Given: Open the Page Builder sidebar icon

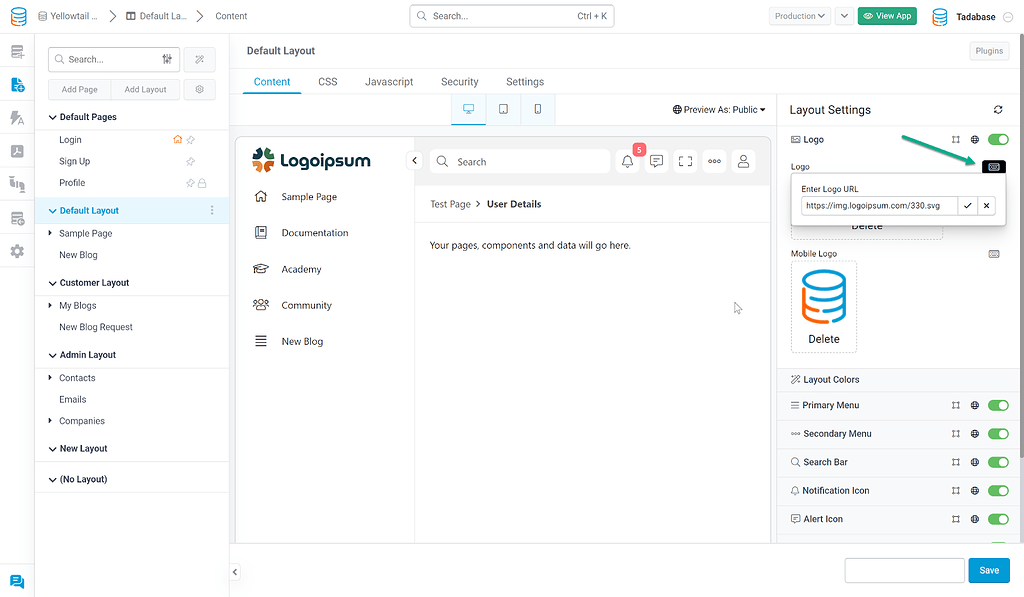Looking at the screenshot, I should [18, 85].
